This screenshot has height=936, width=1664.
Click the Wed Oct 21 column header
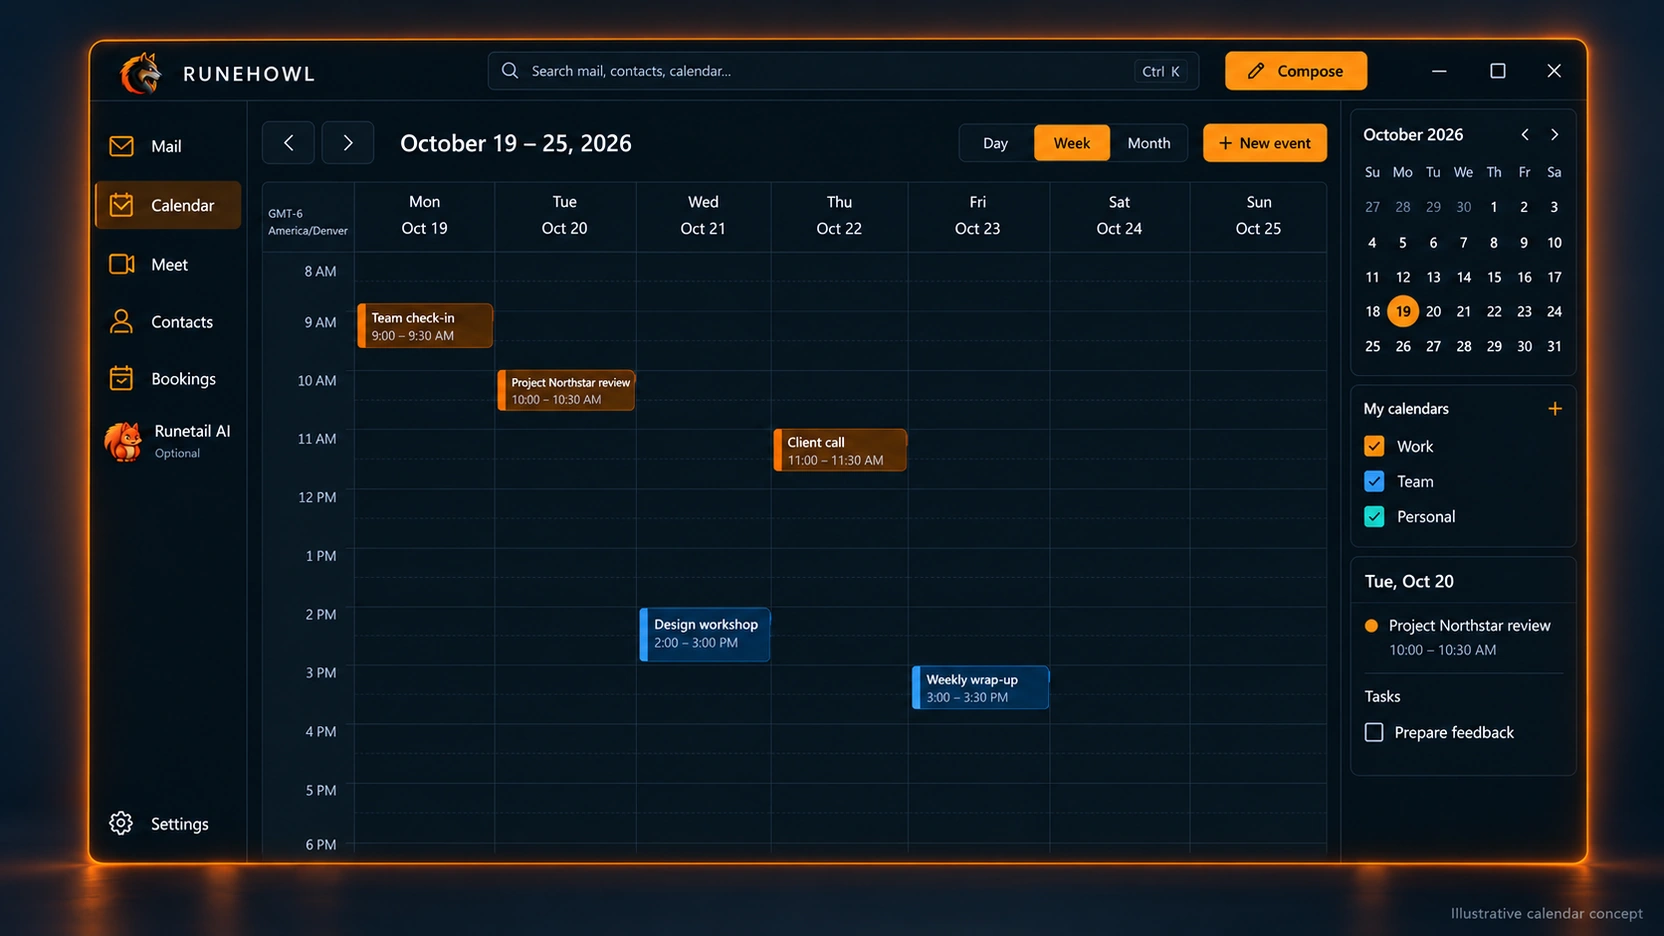[x=703, y=215]
